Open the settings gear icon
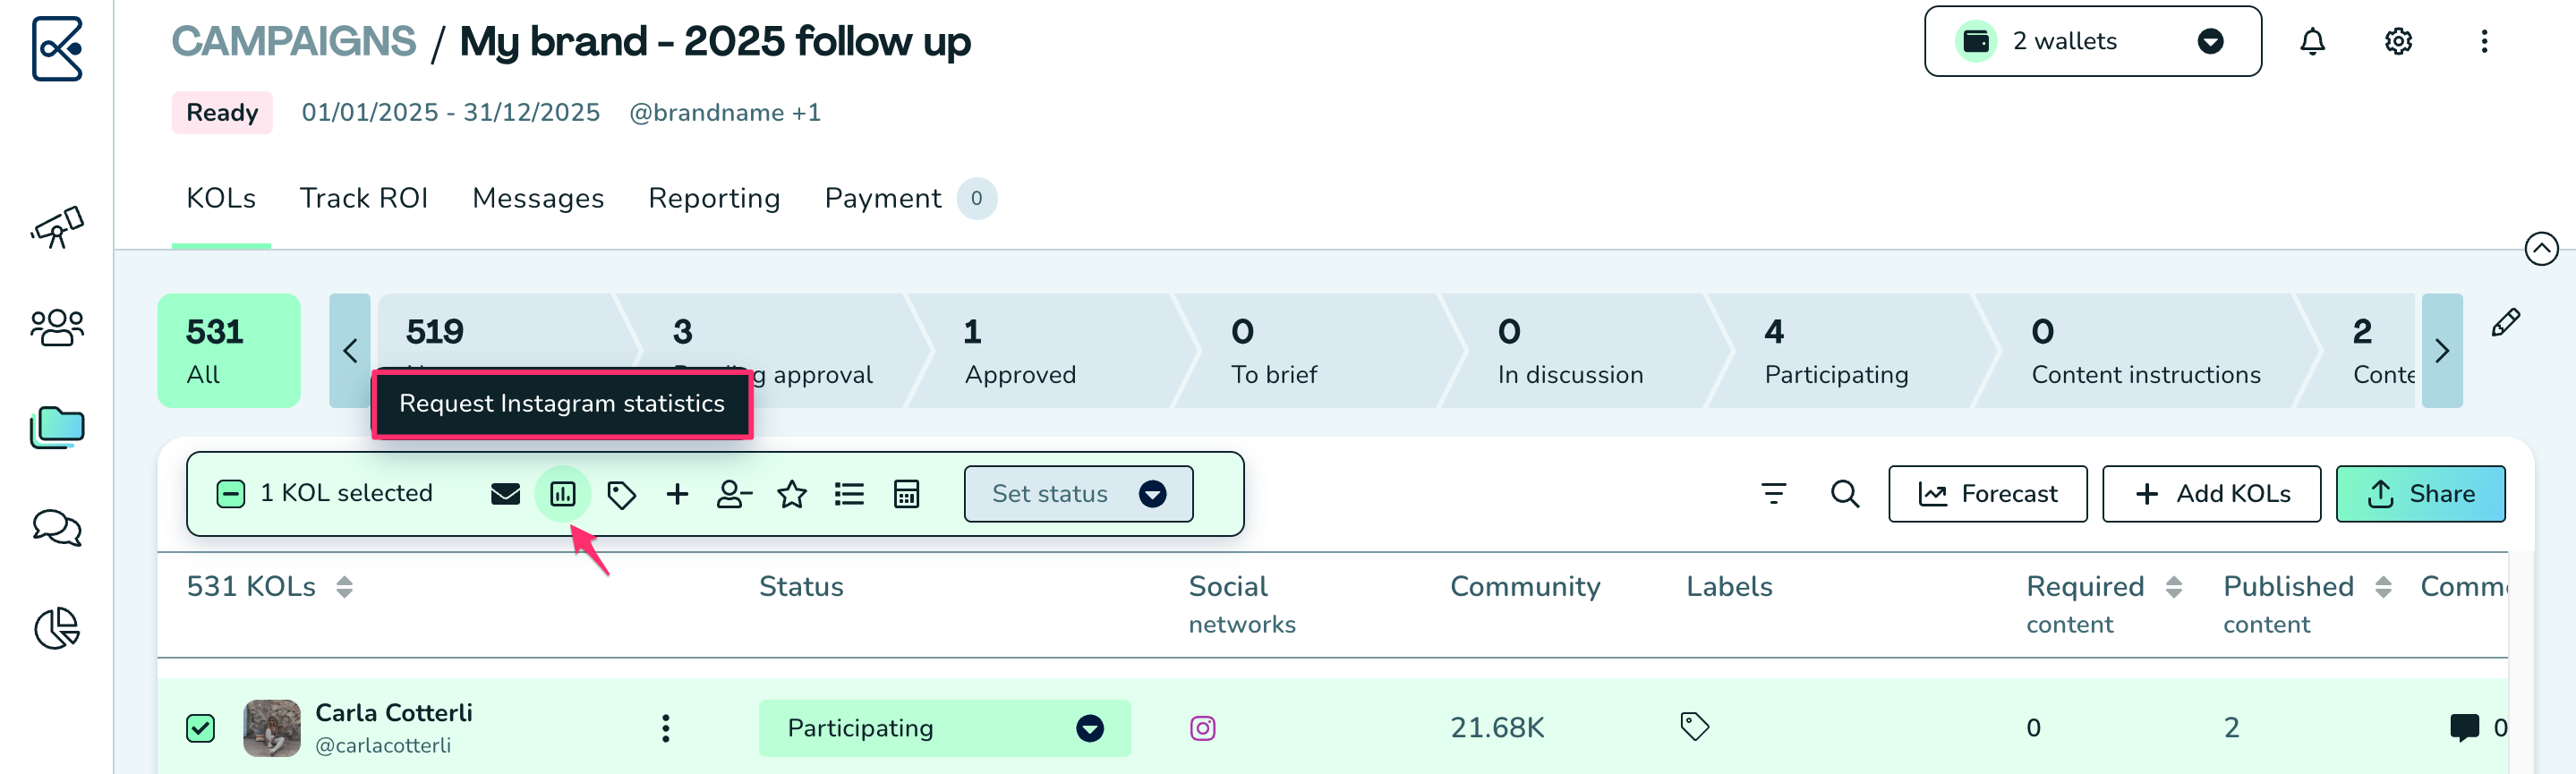This screenshot has width=2576, height=774. [2398, 42]
